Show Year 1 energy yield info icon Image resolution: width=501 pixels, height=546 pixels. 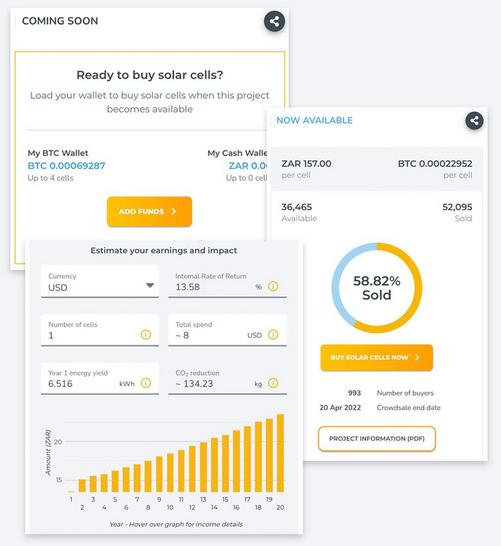(x=146, y=383)
